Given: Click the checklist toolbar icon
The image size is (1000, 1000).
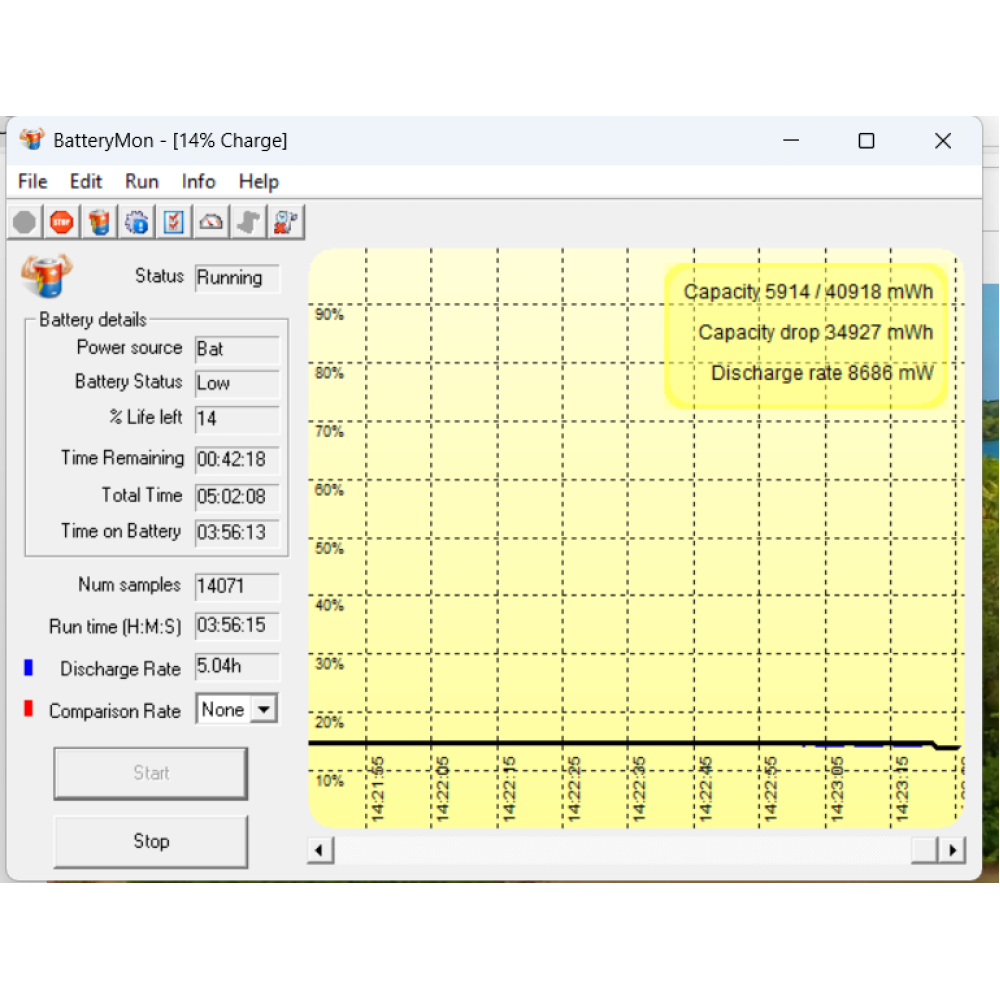Looking at the screenshot, I should (174, 222).
